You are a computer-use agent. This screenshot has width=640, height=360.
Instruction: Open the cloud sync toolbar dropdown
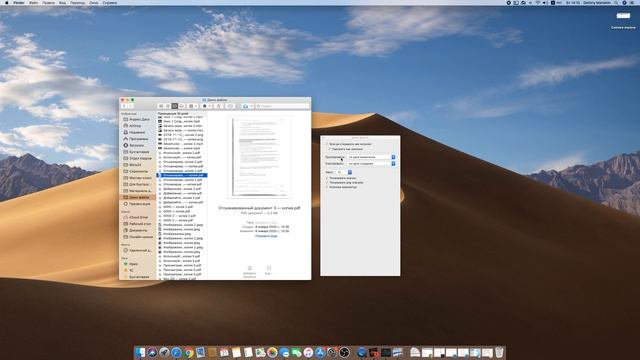point(247,106)
